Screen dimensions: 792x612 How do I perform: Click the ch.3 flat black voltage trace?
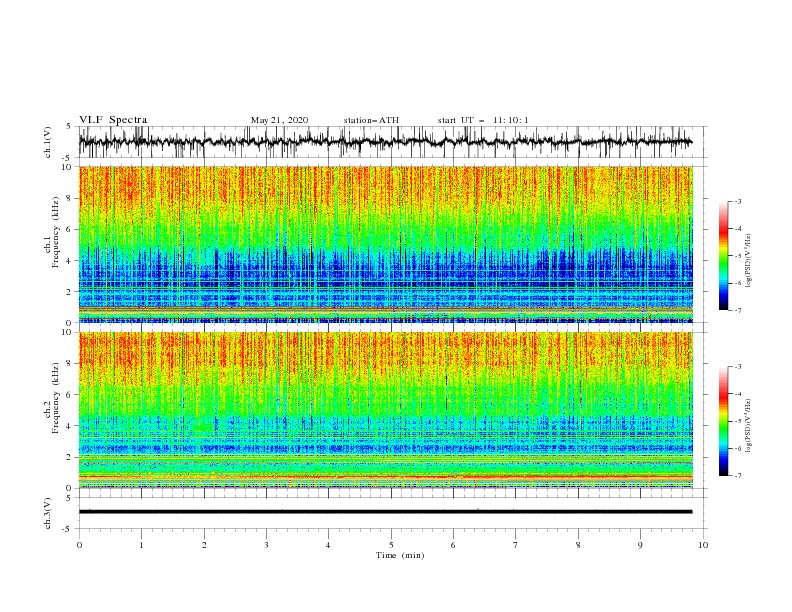(x=385, y=512)
